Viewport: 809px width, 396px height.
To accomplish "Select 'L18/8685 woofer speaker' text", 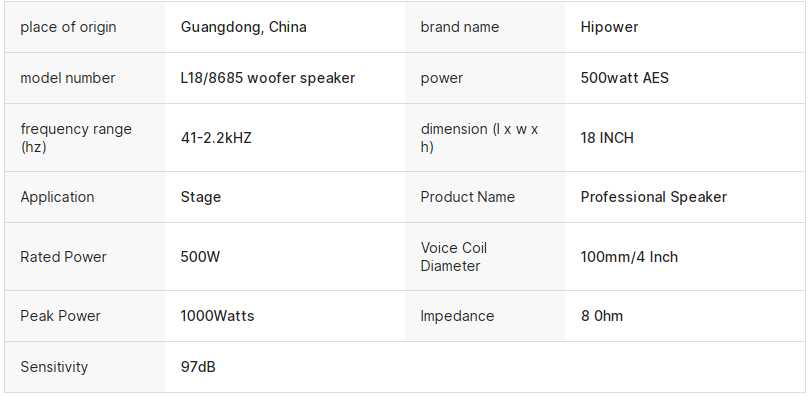I will click(268, 78).
